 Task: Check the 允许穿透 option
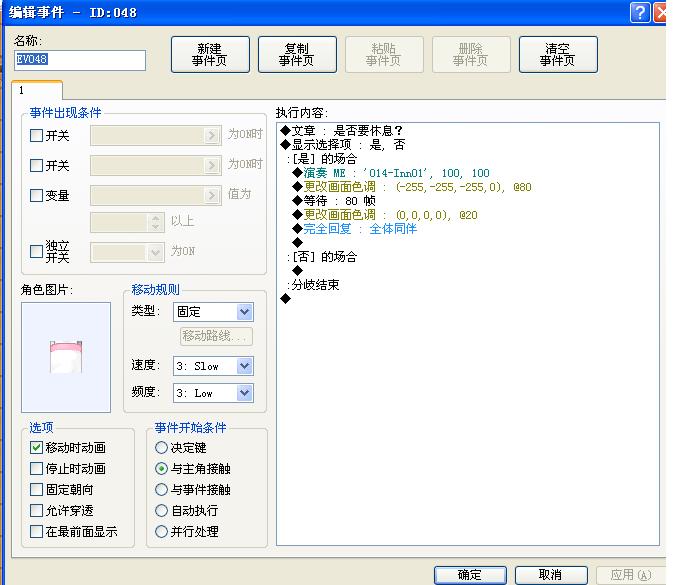click(36, 510)
